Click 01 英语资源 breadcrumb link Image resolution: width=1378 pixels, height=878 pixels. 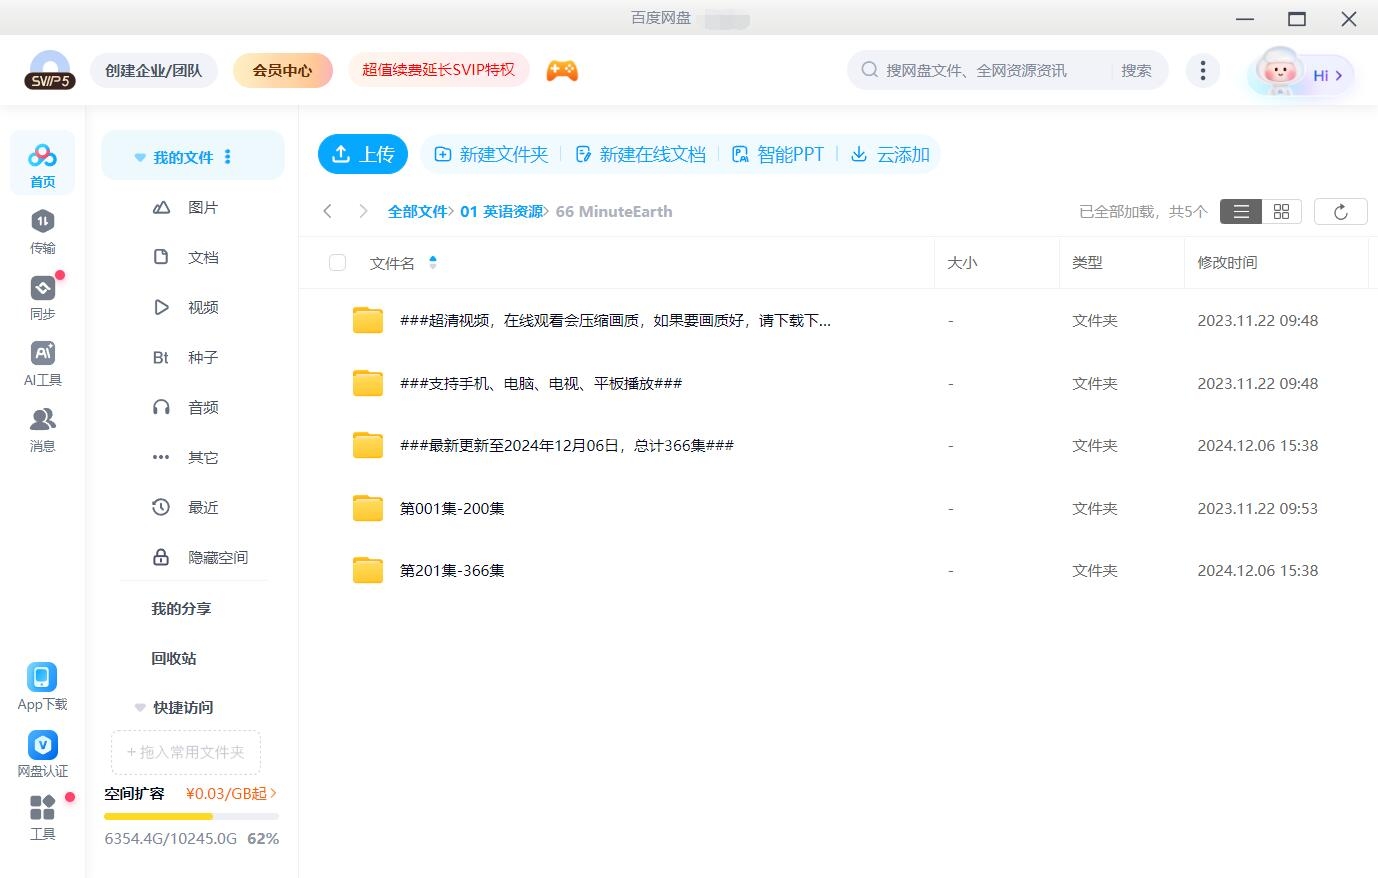501,211
